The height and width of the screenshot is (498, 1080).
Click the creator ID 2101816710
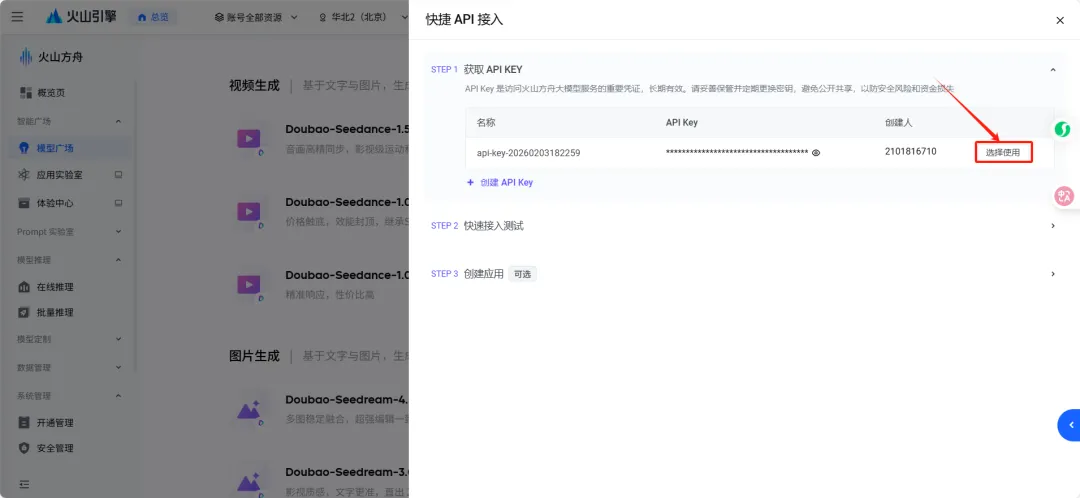click(x=911, y=152)
